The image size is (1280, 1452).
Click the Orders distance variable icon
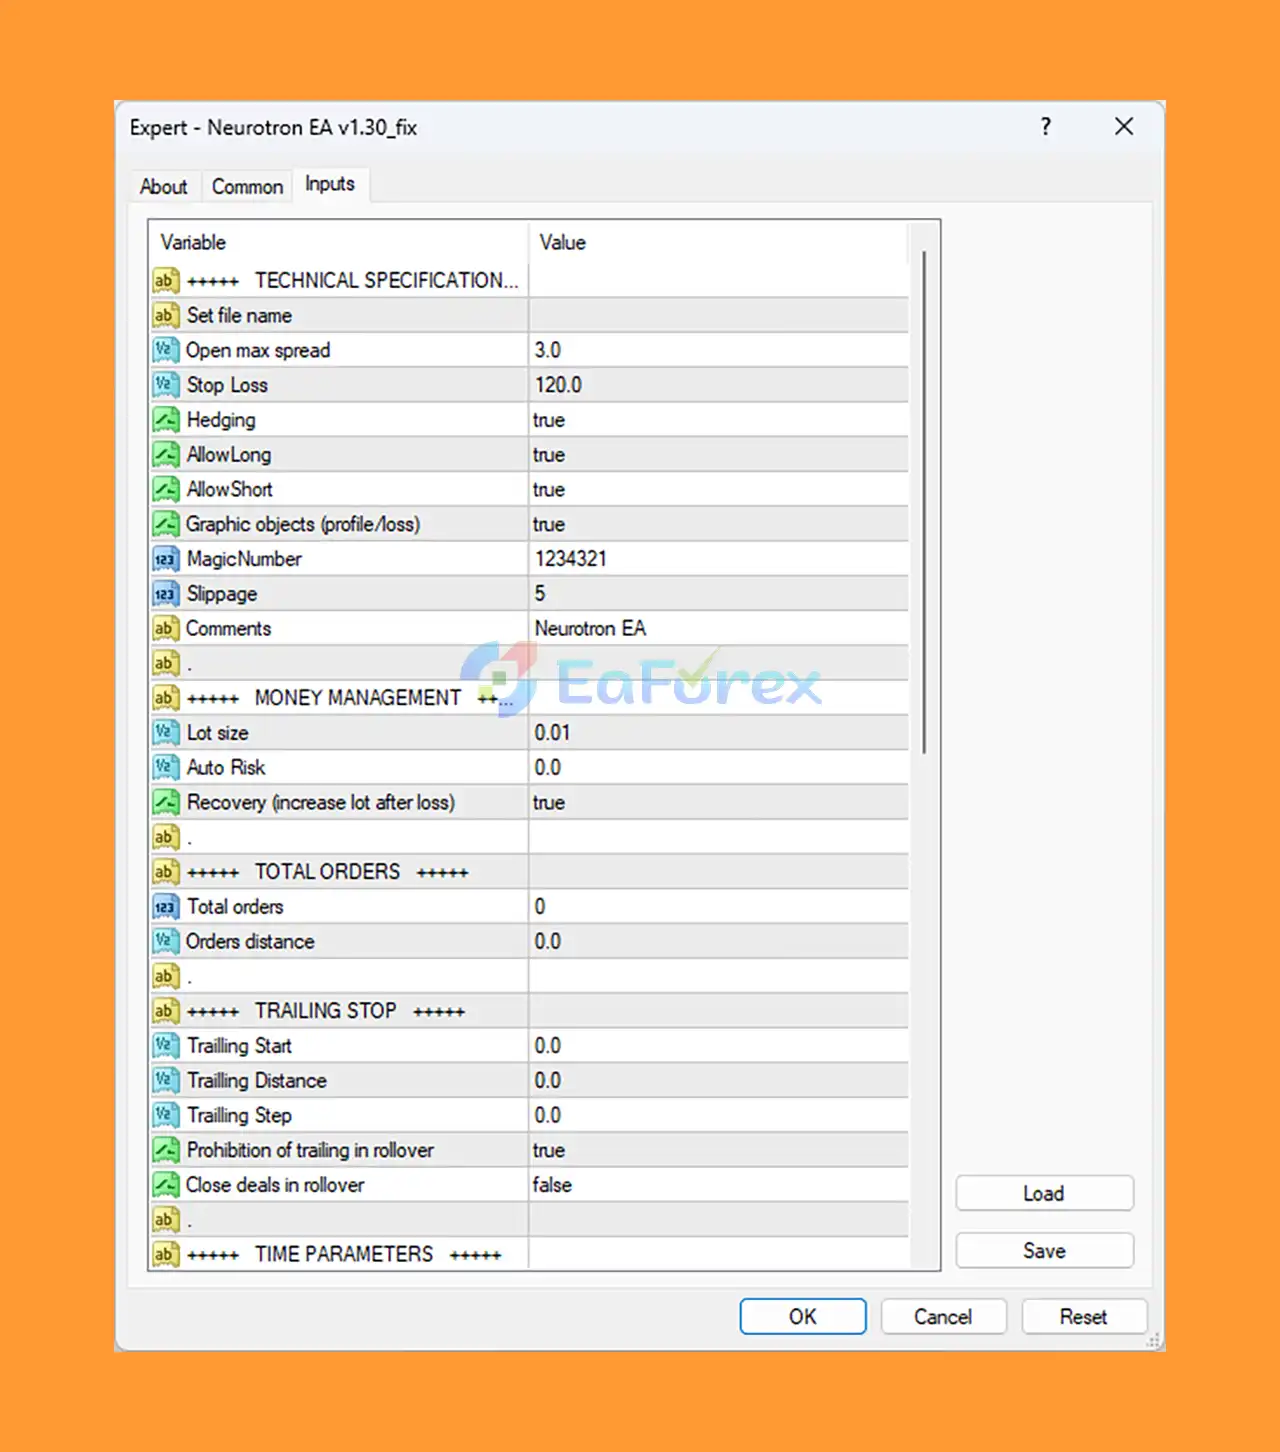pos(165,941)
